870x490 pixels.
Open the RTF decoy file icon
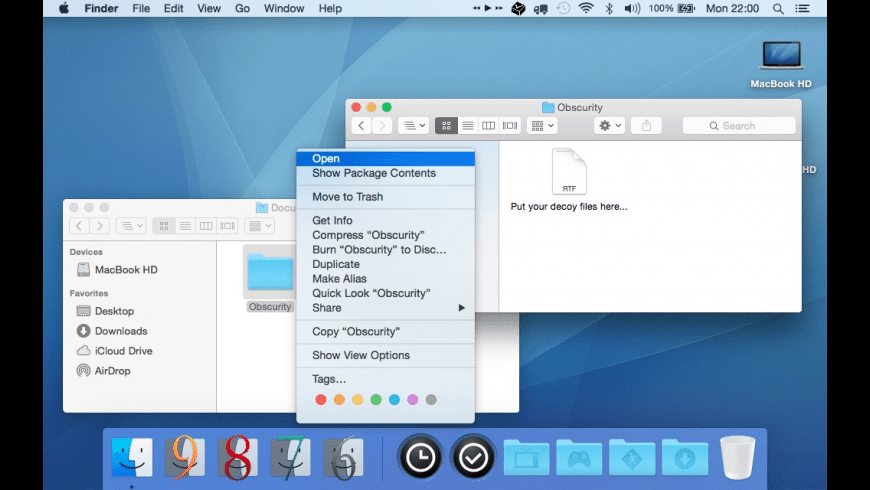coord(568,172)
